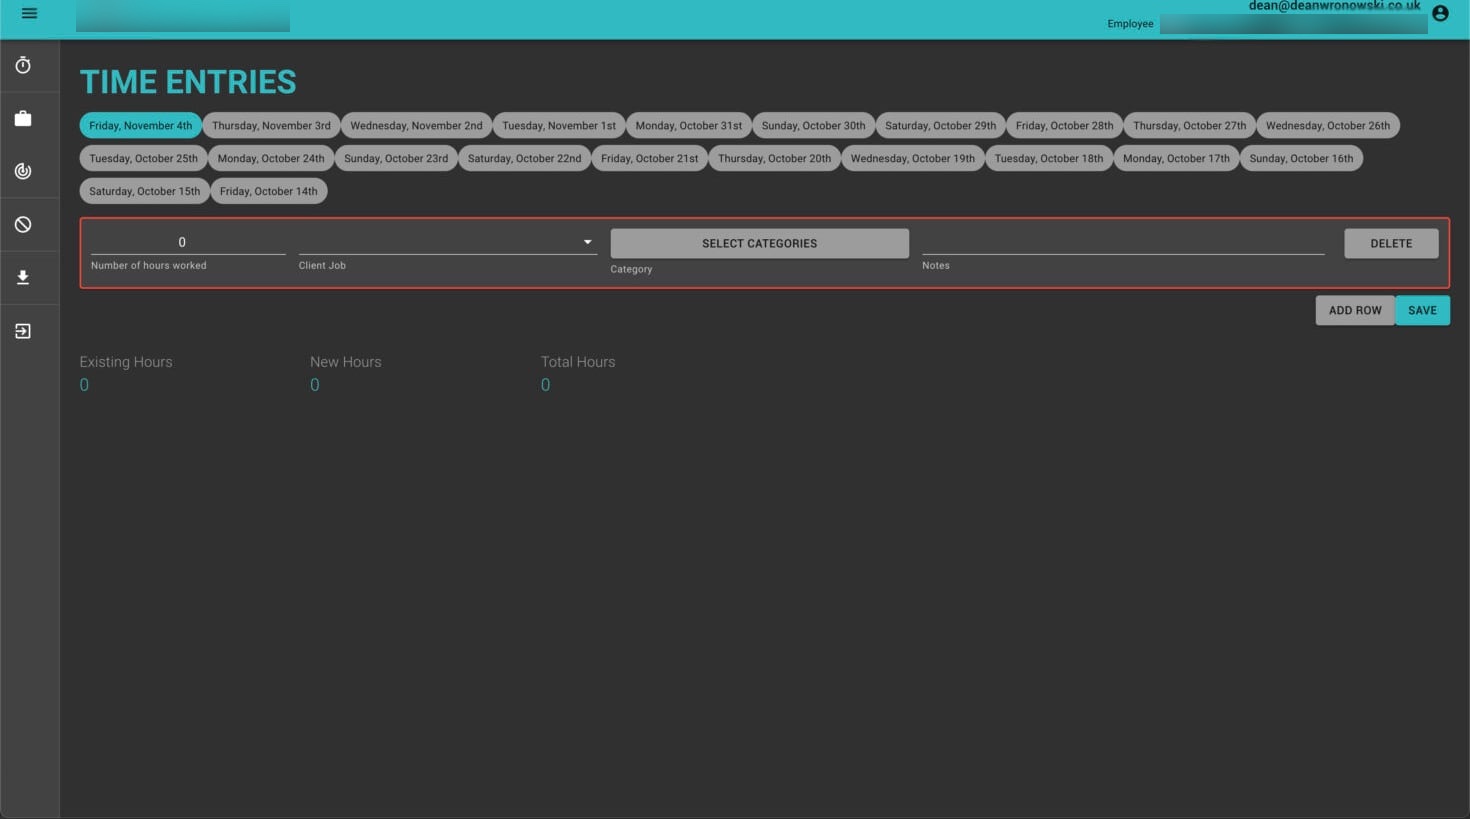Open the hamburger navigation menu
The height and width of the screenshot is (819, 1470).
(x=29, y=14)
